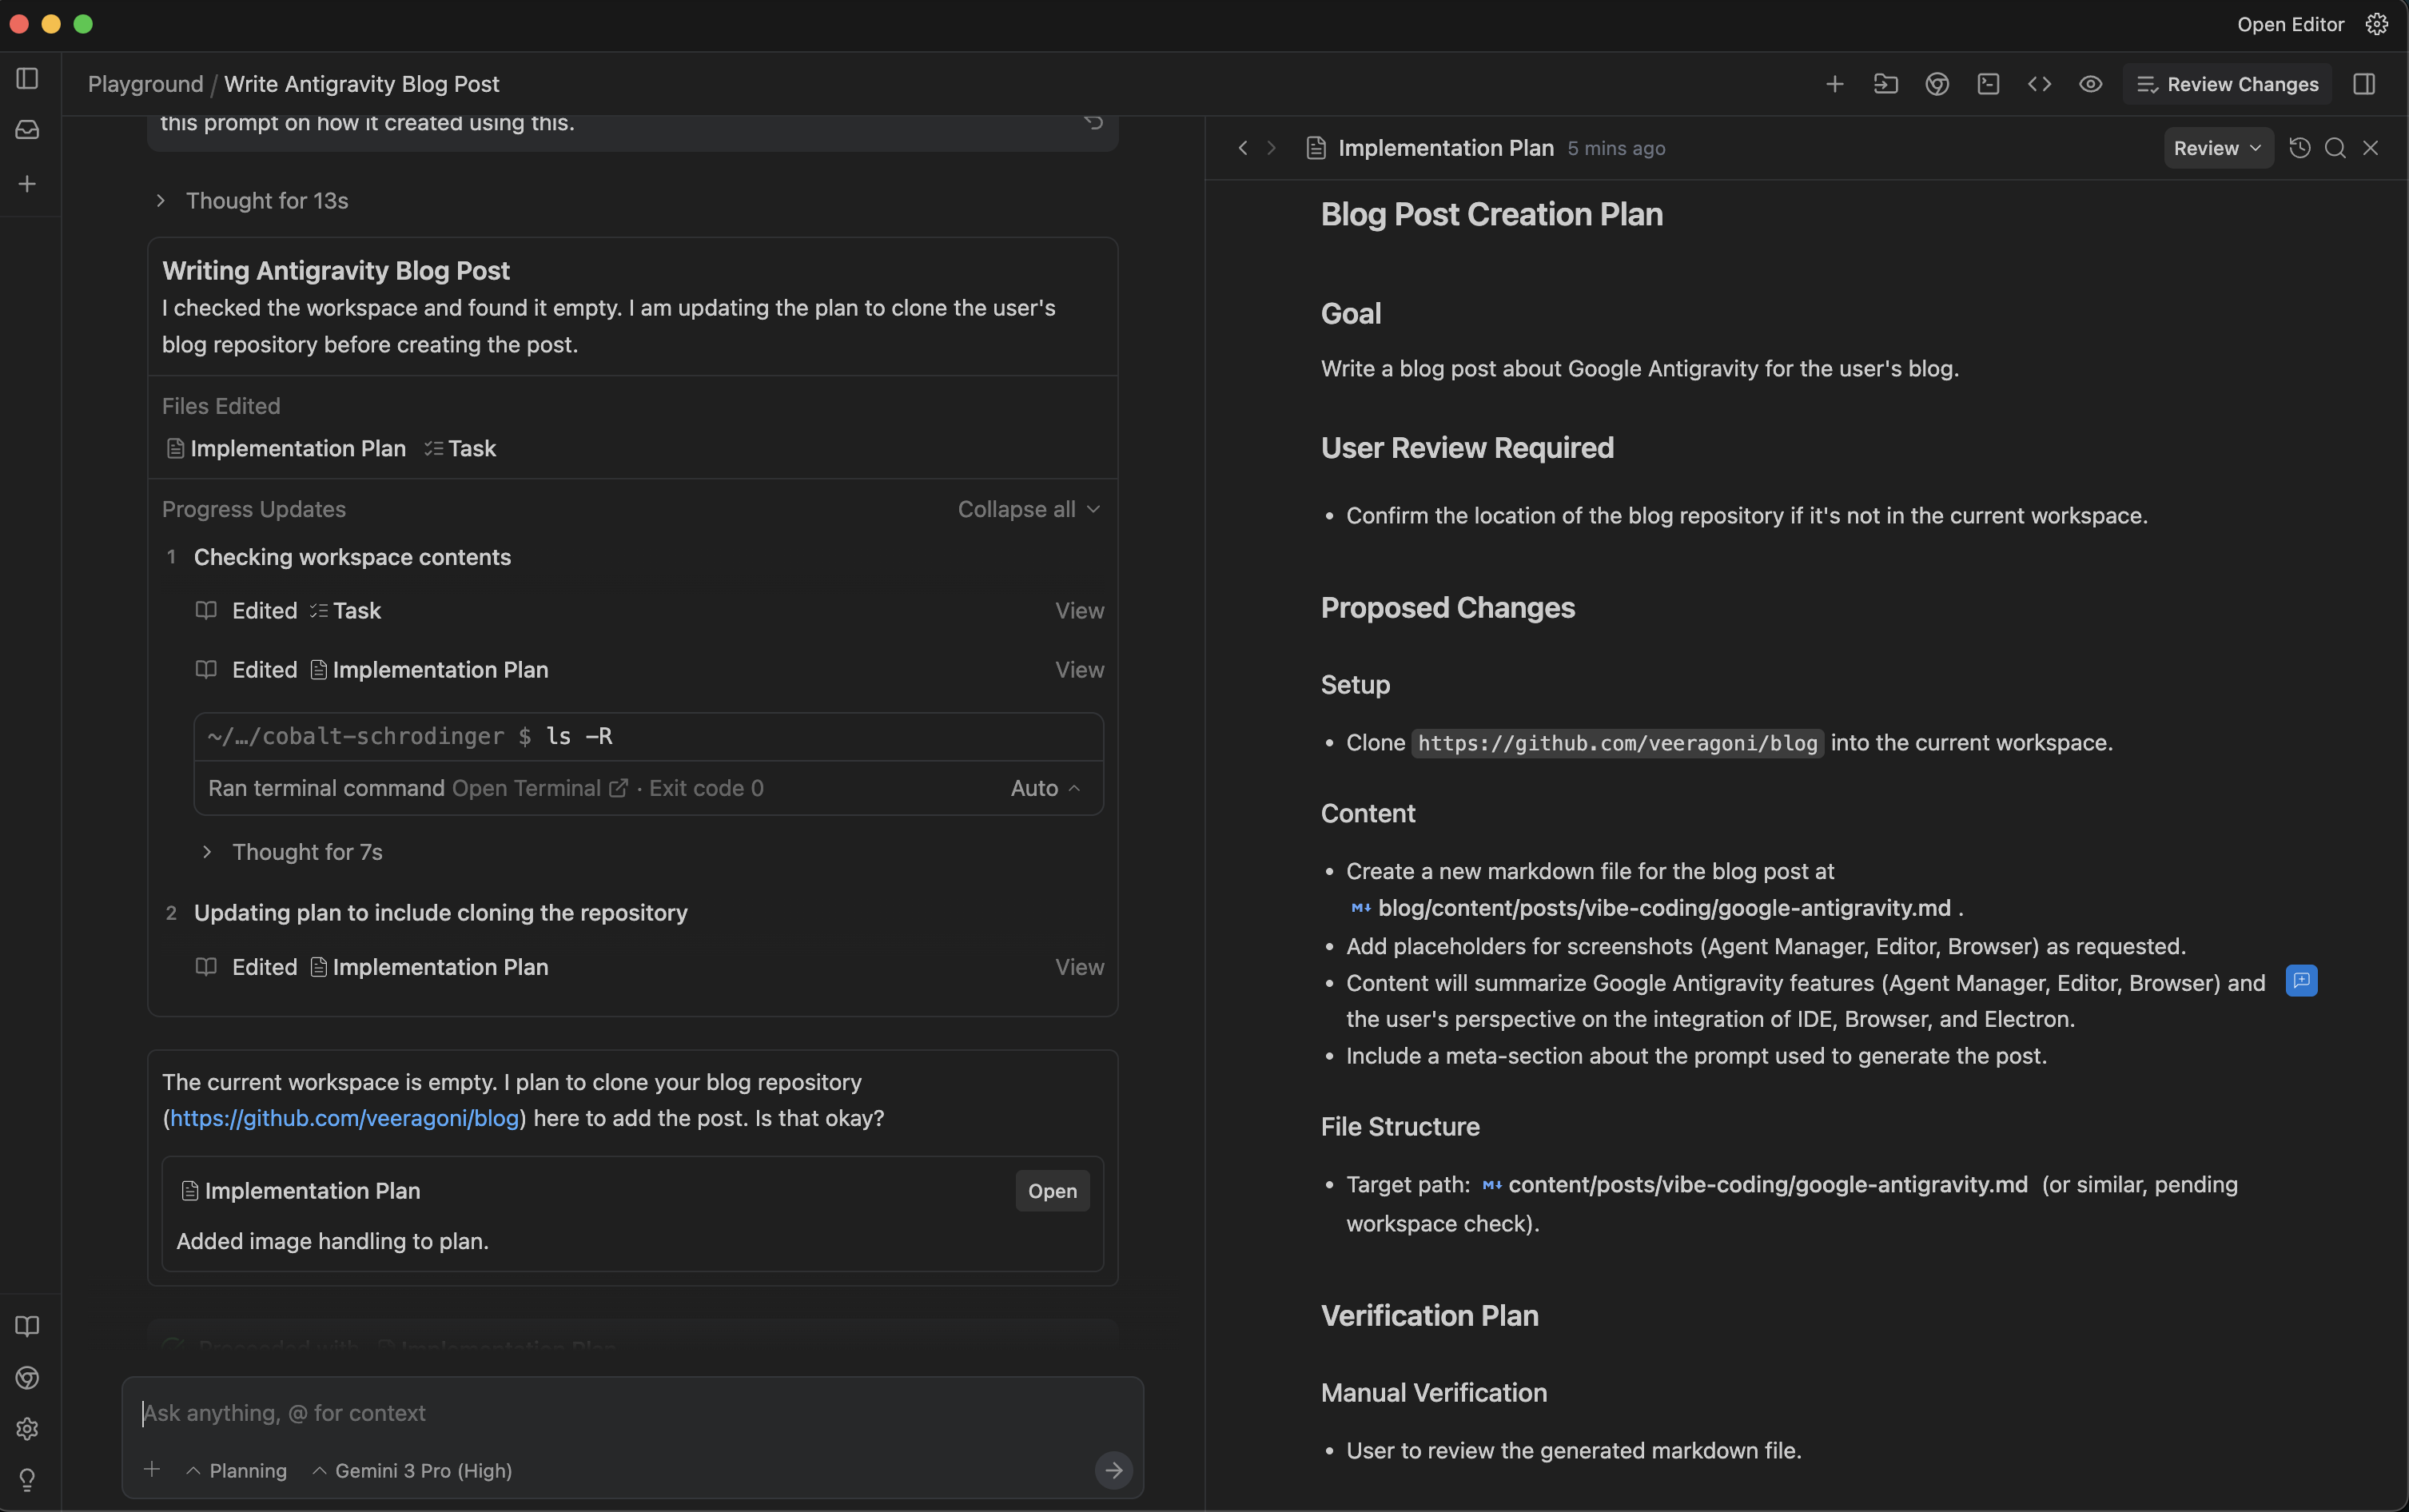Open the github.com/veeragoni/blog link in chat
The image size is (2409, 1512).
click(x=344, y=1118)
